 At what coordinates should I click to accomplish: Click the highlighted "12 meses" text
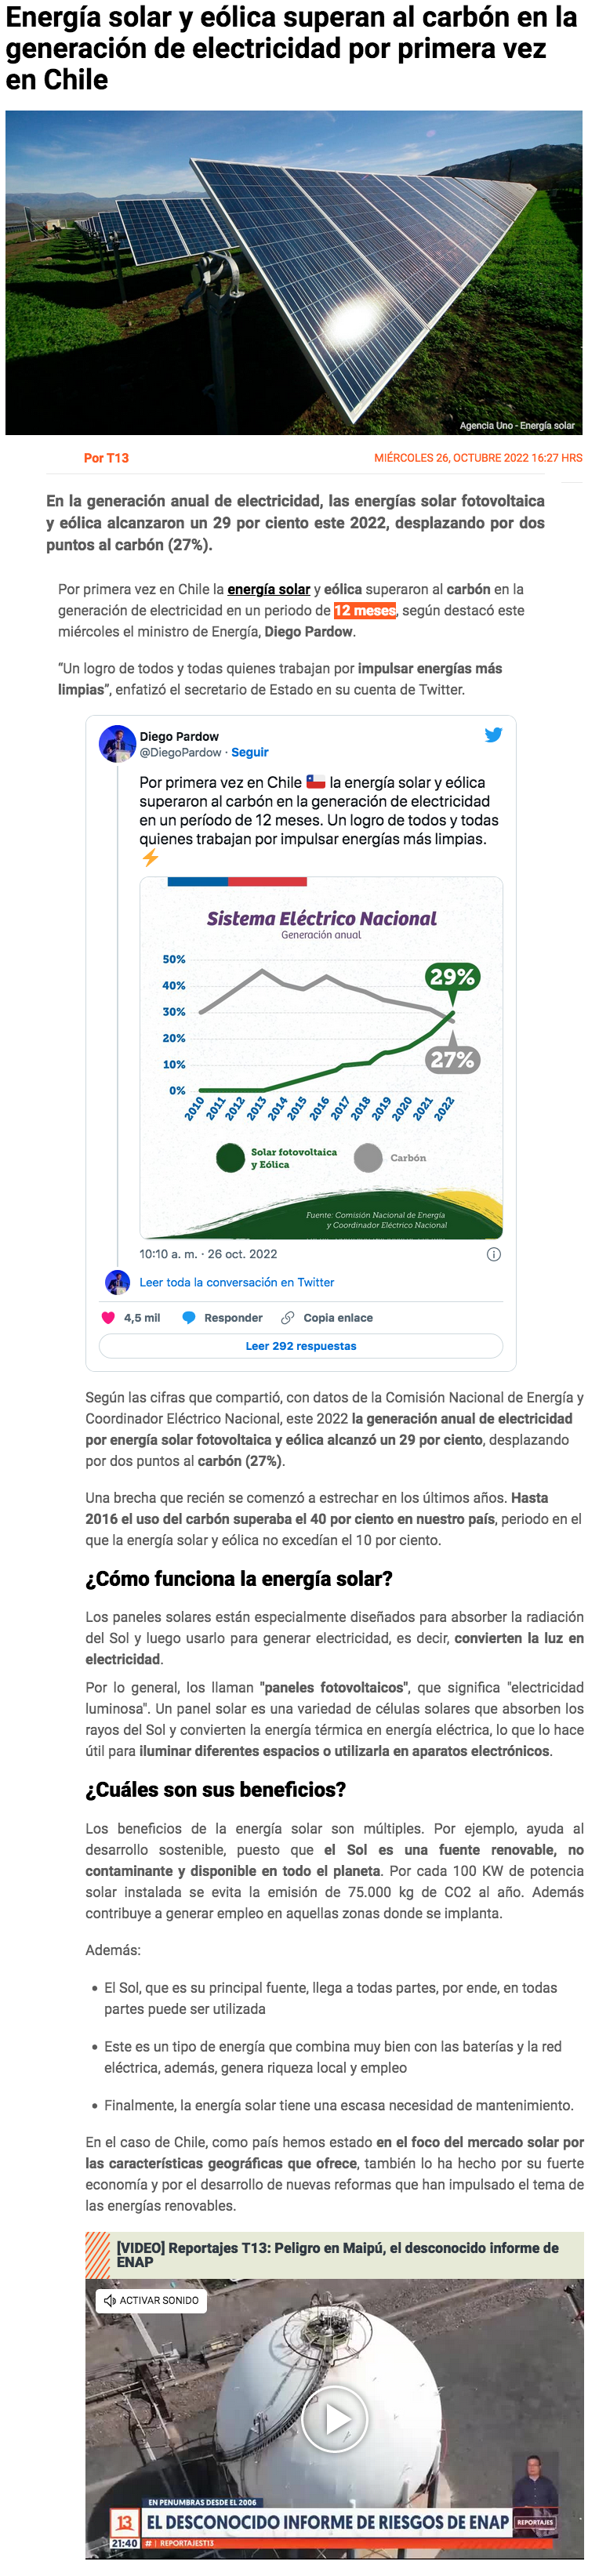(364, 610)
